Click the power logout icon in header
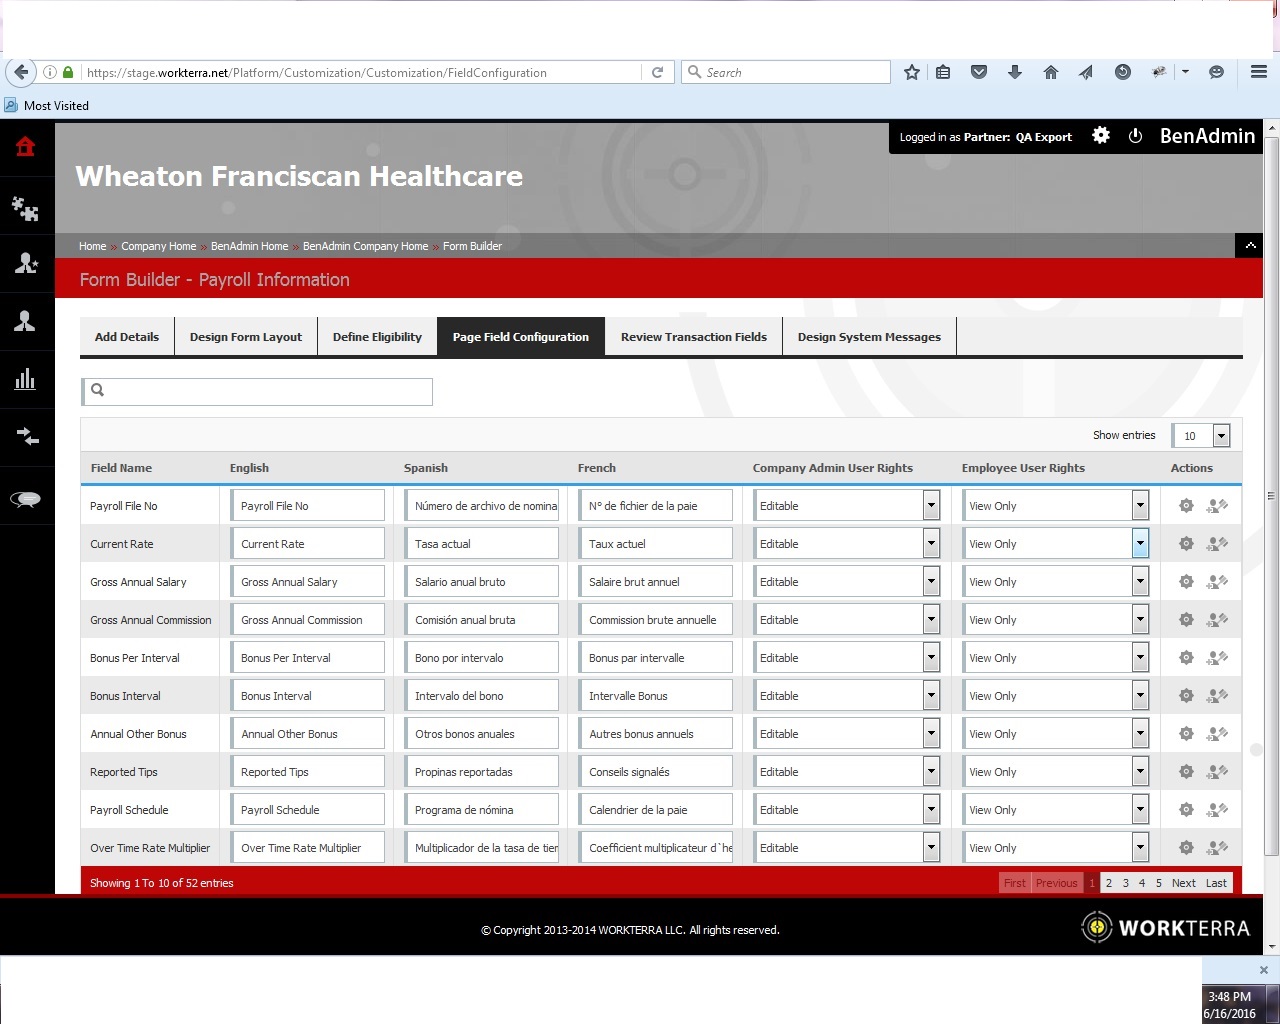Image resolution: width=1280 pixels, height=1024 pixels. click(1135, 136)
